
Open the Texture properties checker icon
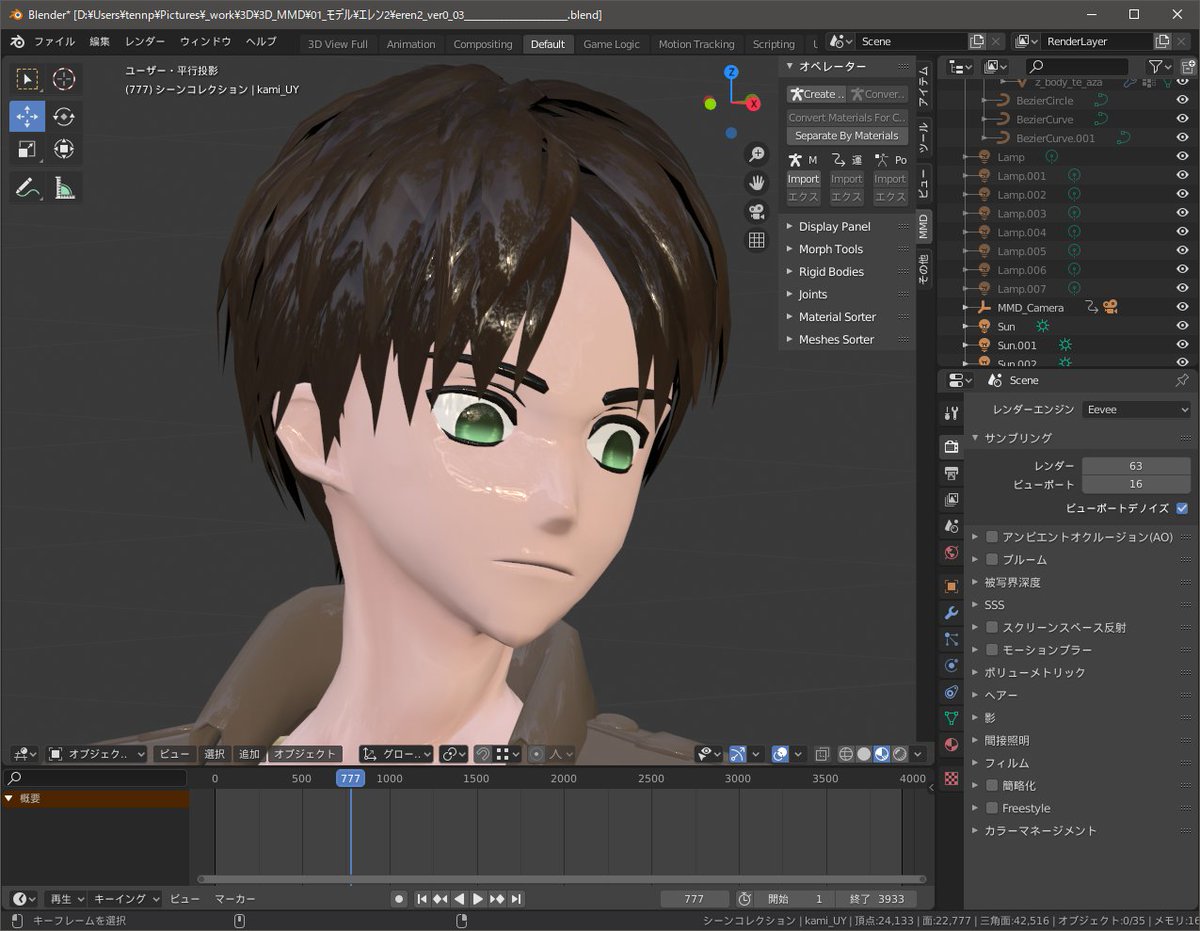pyautogui.click(x=951, y=777)
